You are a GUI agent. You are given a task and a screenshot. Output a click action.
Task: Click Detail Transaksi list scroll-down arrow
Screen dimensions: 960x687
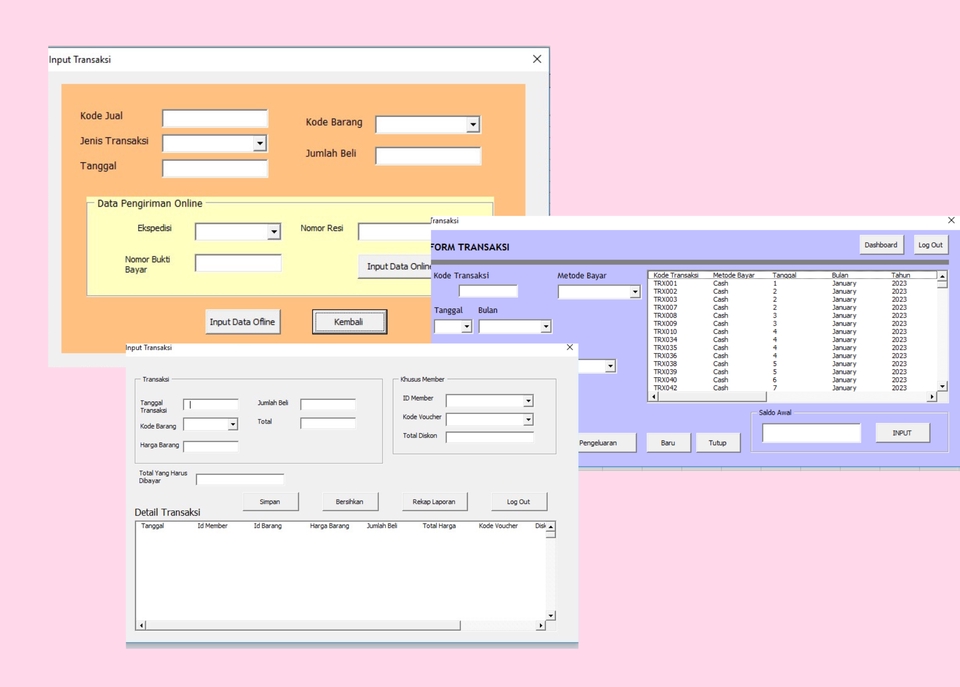coord(550,615)
